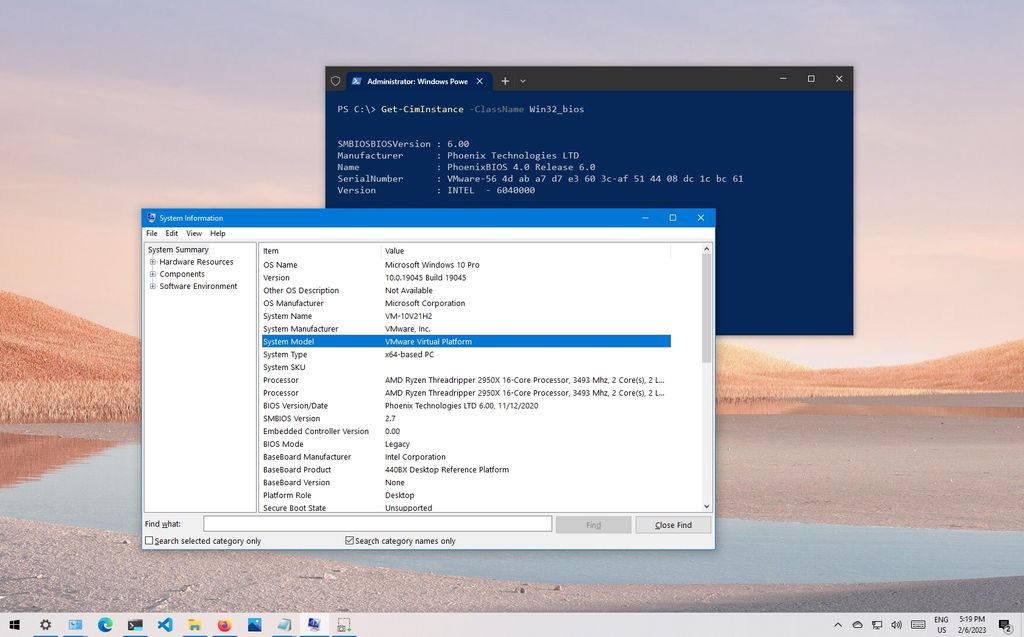Click the Close Find button
The image size is (1024, 637).
672,524
